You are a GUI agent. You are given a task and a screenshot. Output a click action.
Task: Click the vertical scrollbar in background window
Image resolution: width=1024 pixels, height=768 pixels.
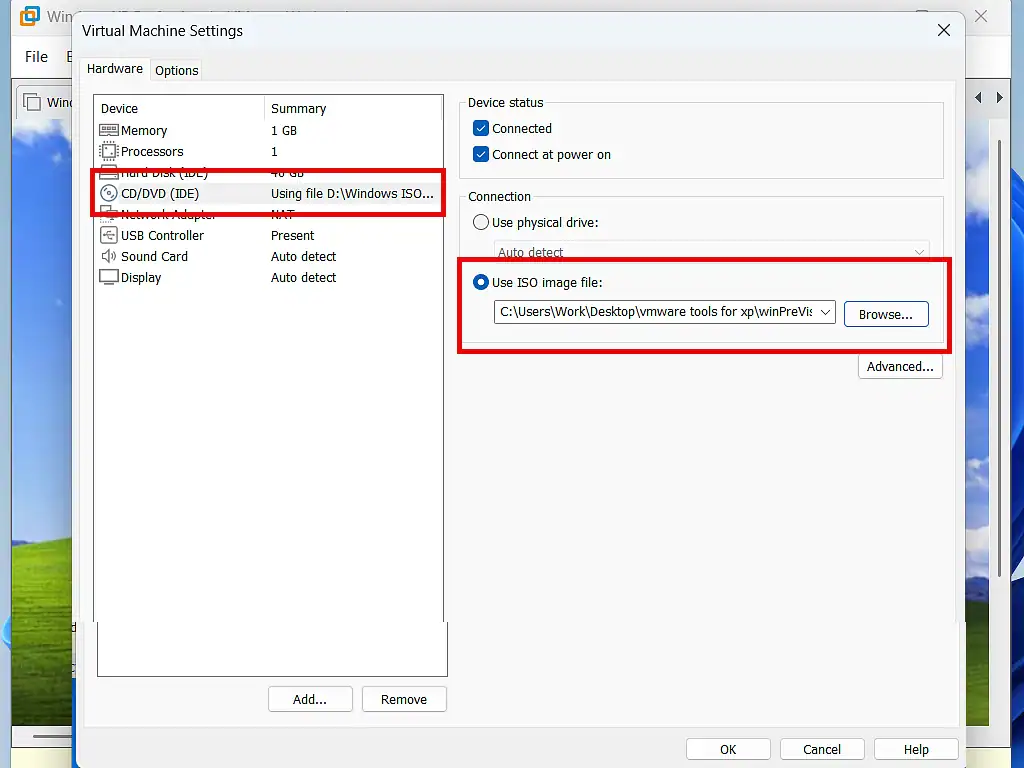click(999, 359)
